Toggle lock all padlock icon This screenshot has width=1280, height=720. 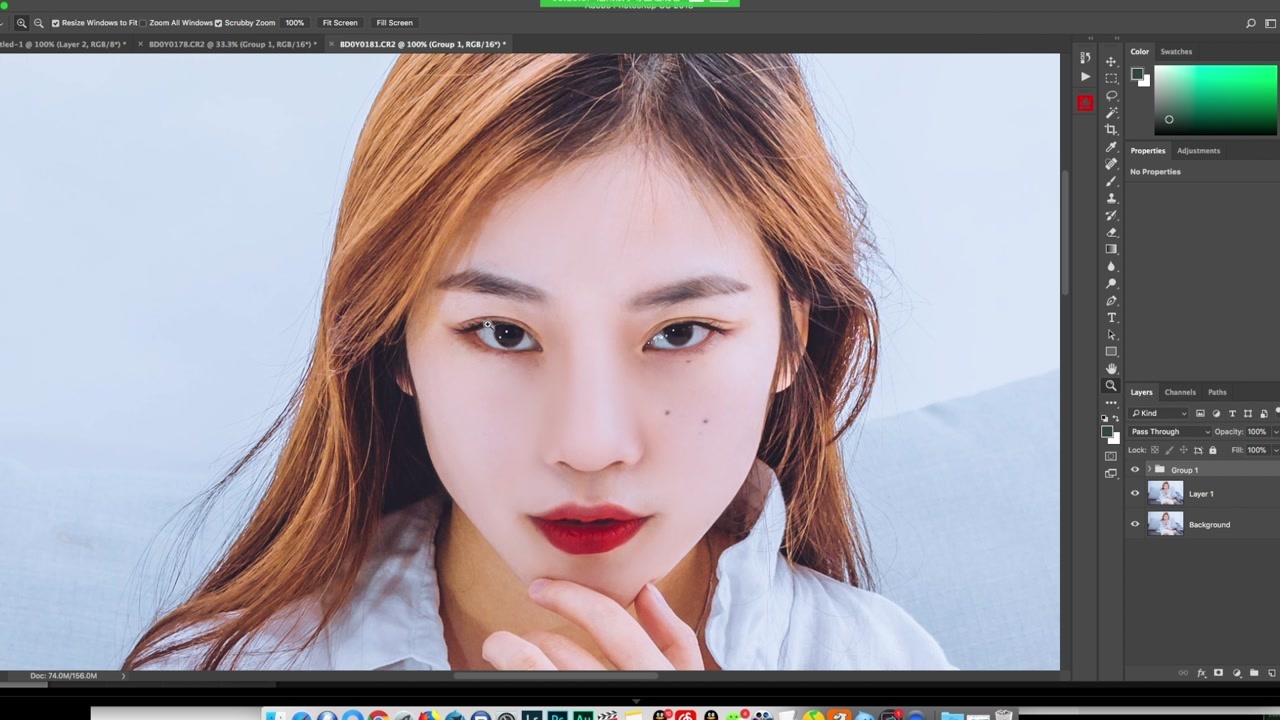tap(1213, 450)
